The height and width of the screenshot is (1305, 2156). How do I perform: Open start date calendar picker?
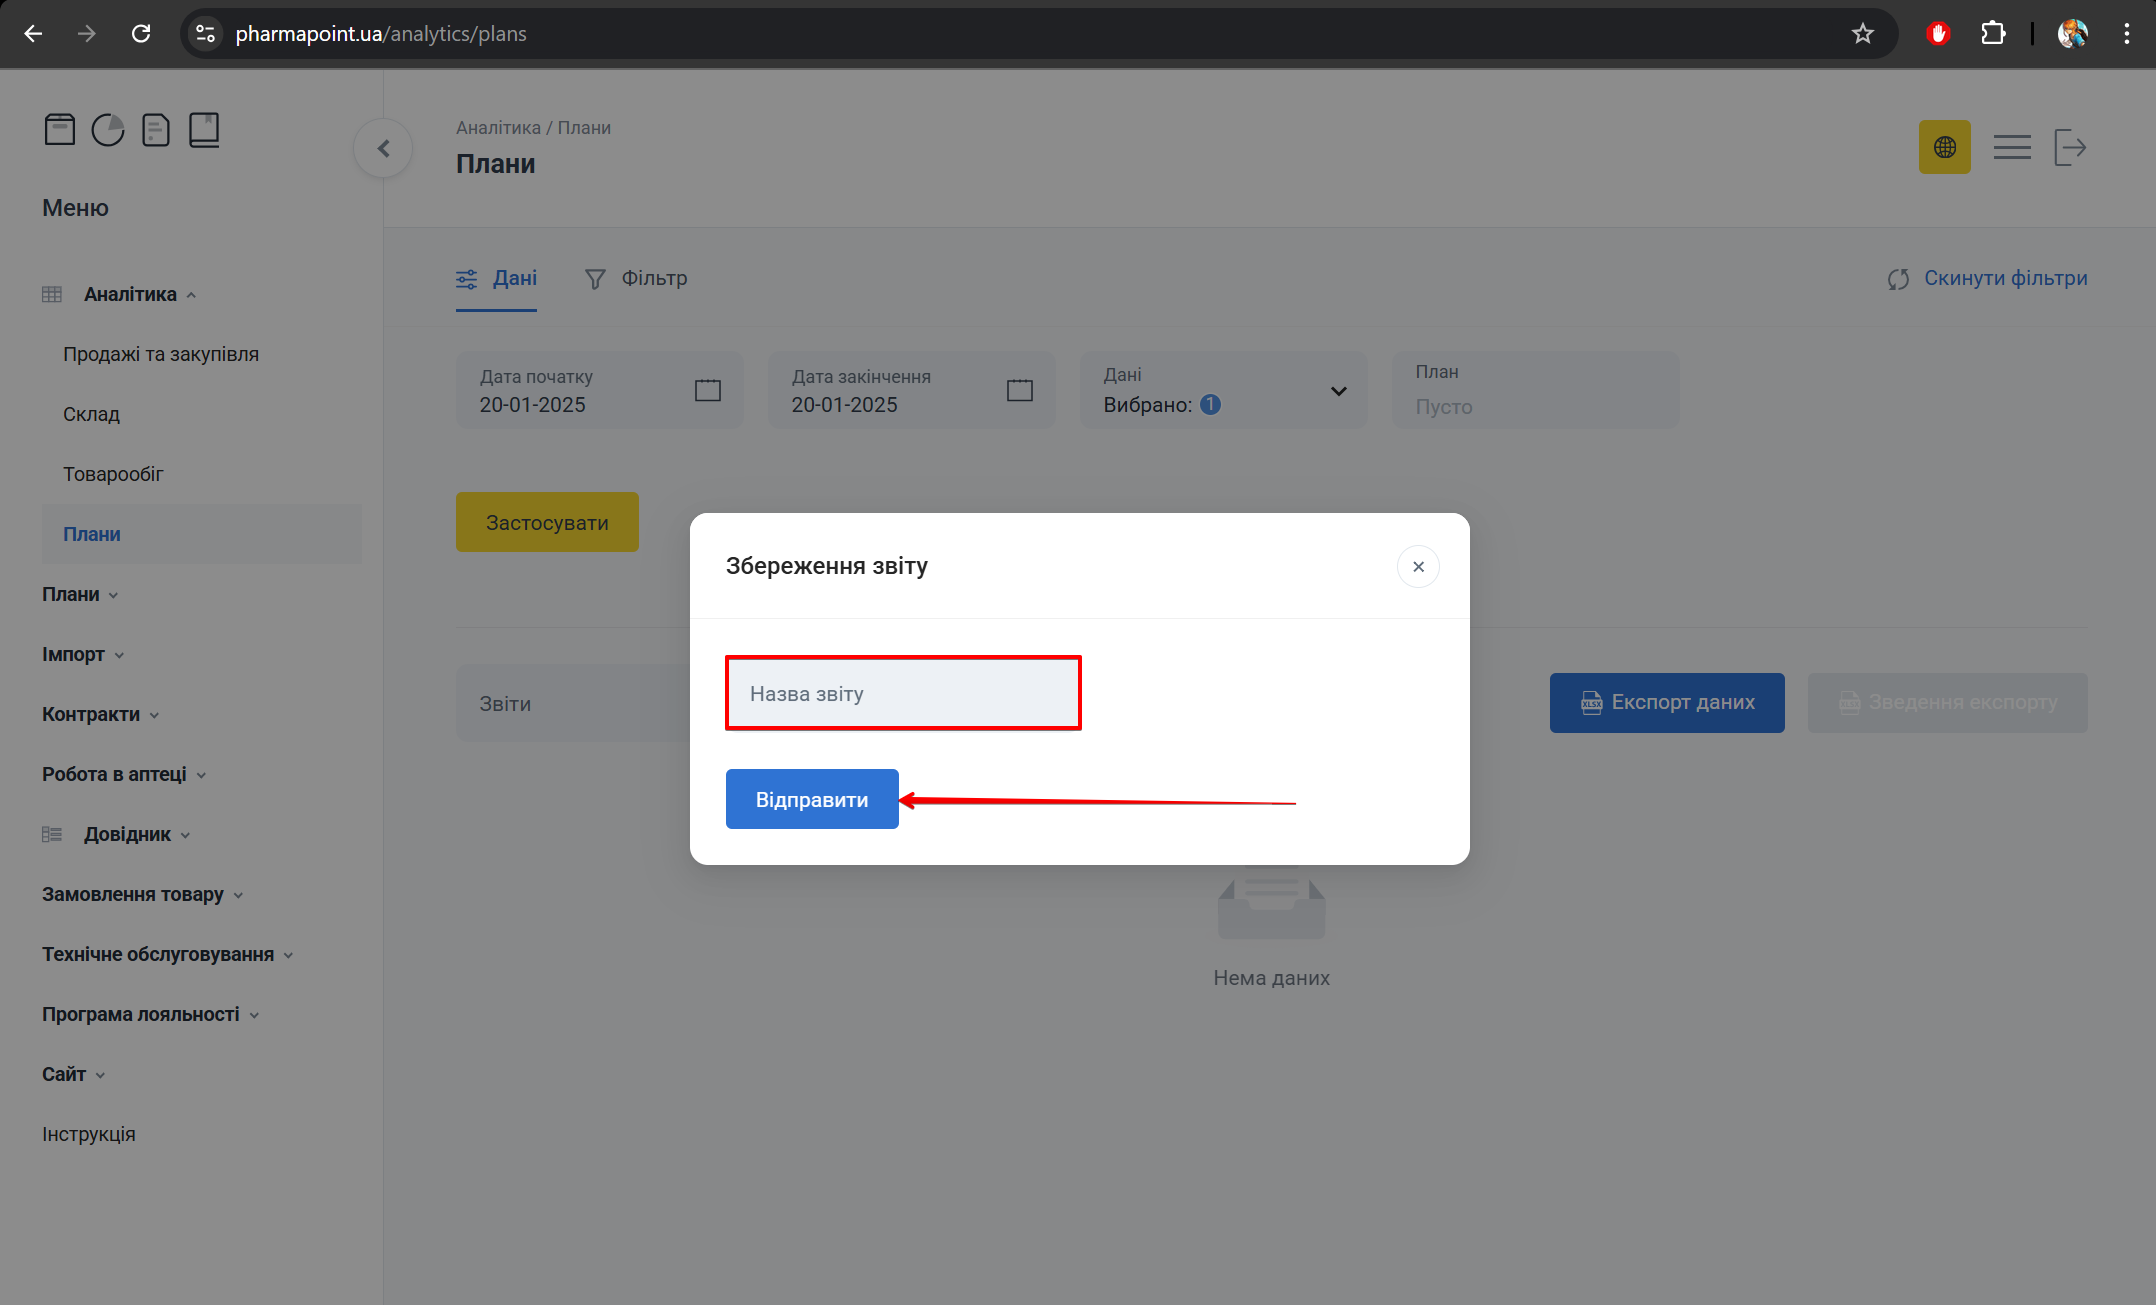[x=707, y=390]
